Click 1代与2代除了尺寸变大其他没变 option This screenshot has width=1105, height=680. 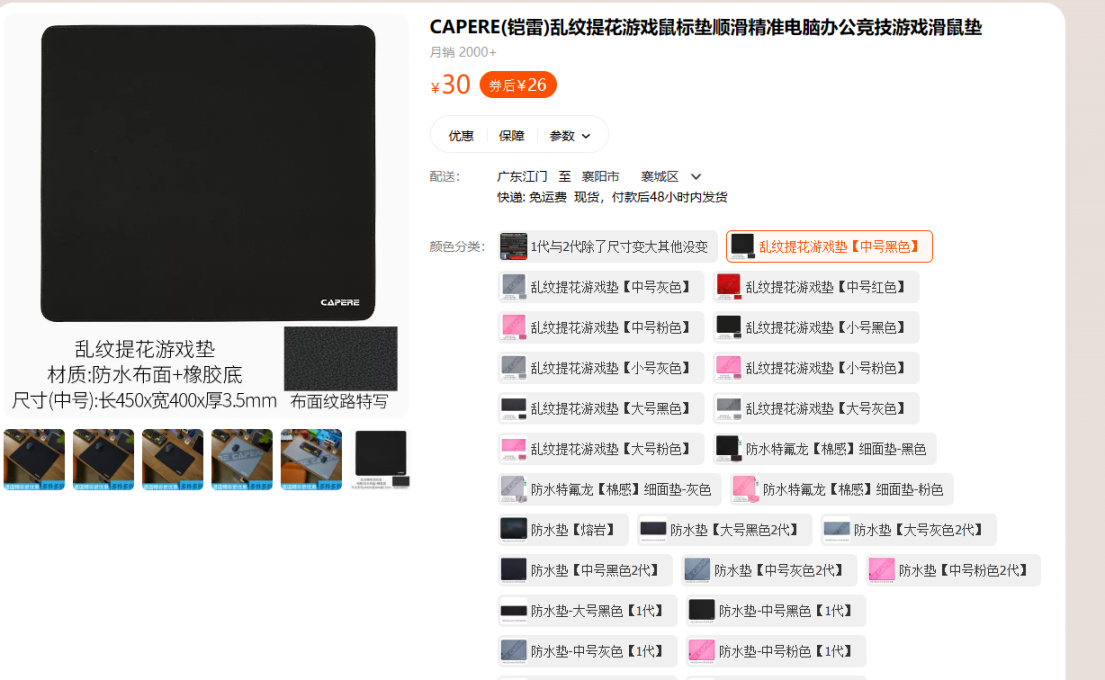coord(607,247)
